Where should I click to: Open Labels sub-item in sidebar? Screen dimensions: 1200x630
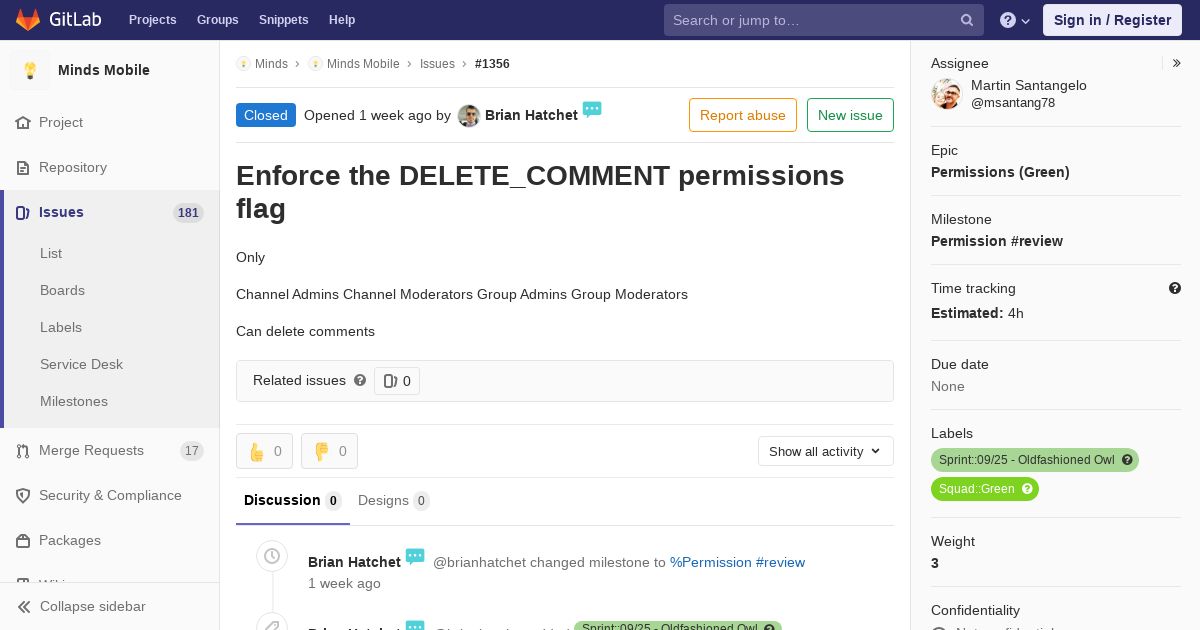[x=61, y=327]
